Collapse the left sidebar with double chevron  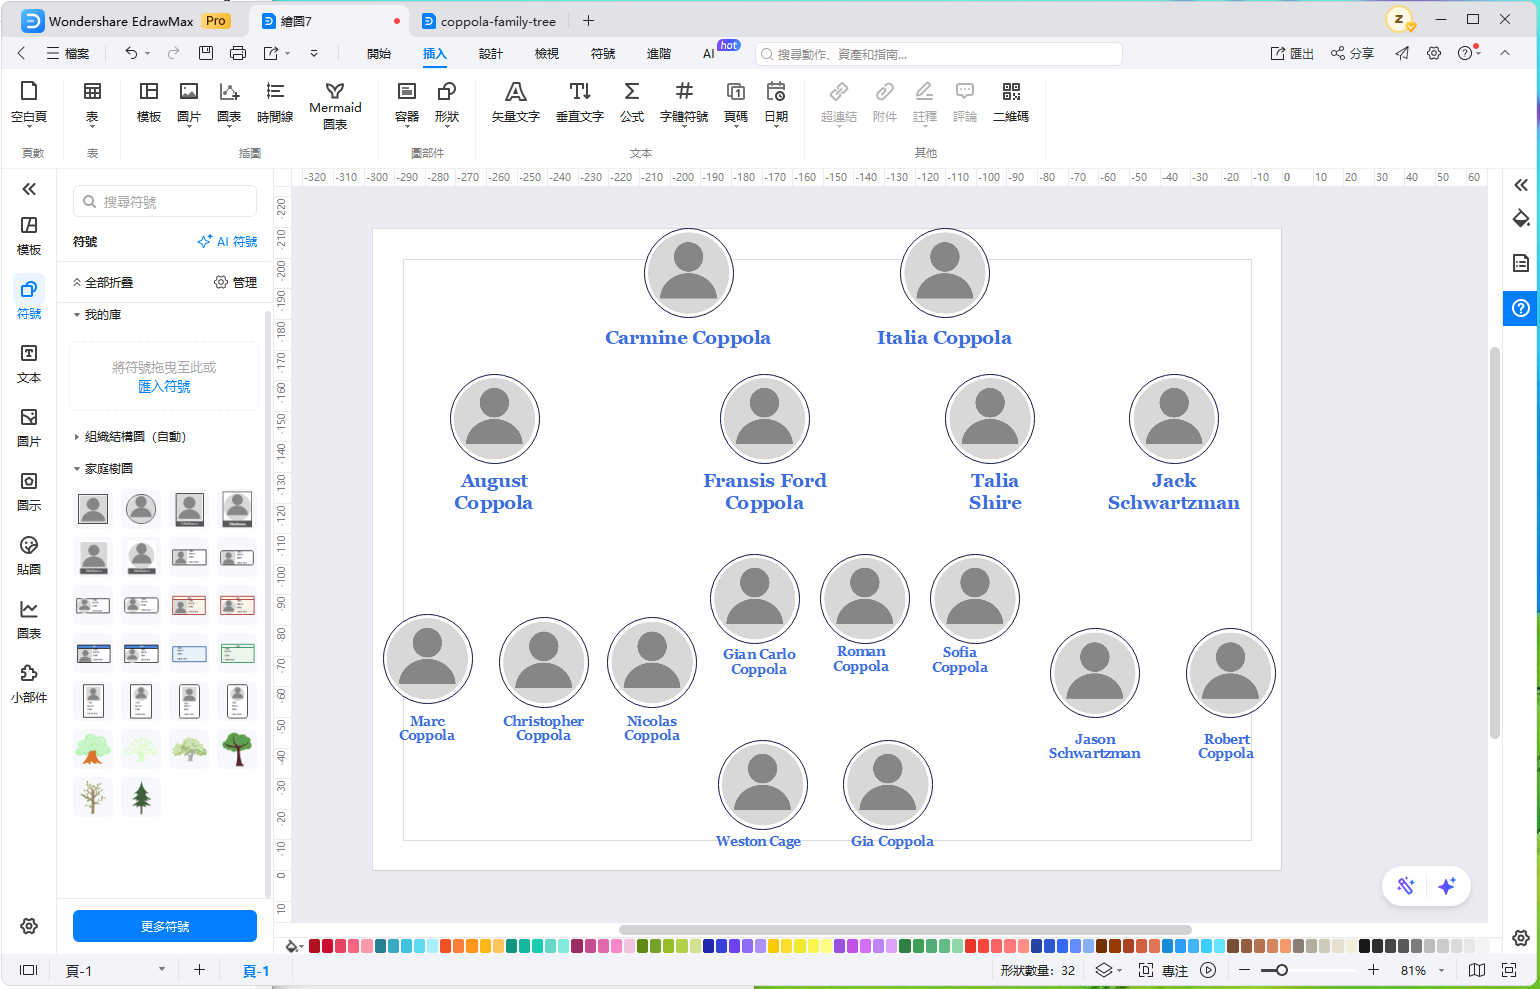[x=29, y=188]
